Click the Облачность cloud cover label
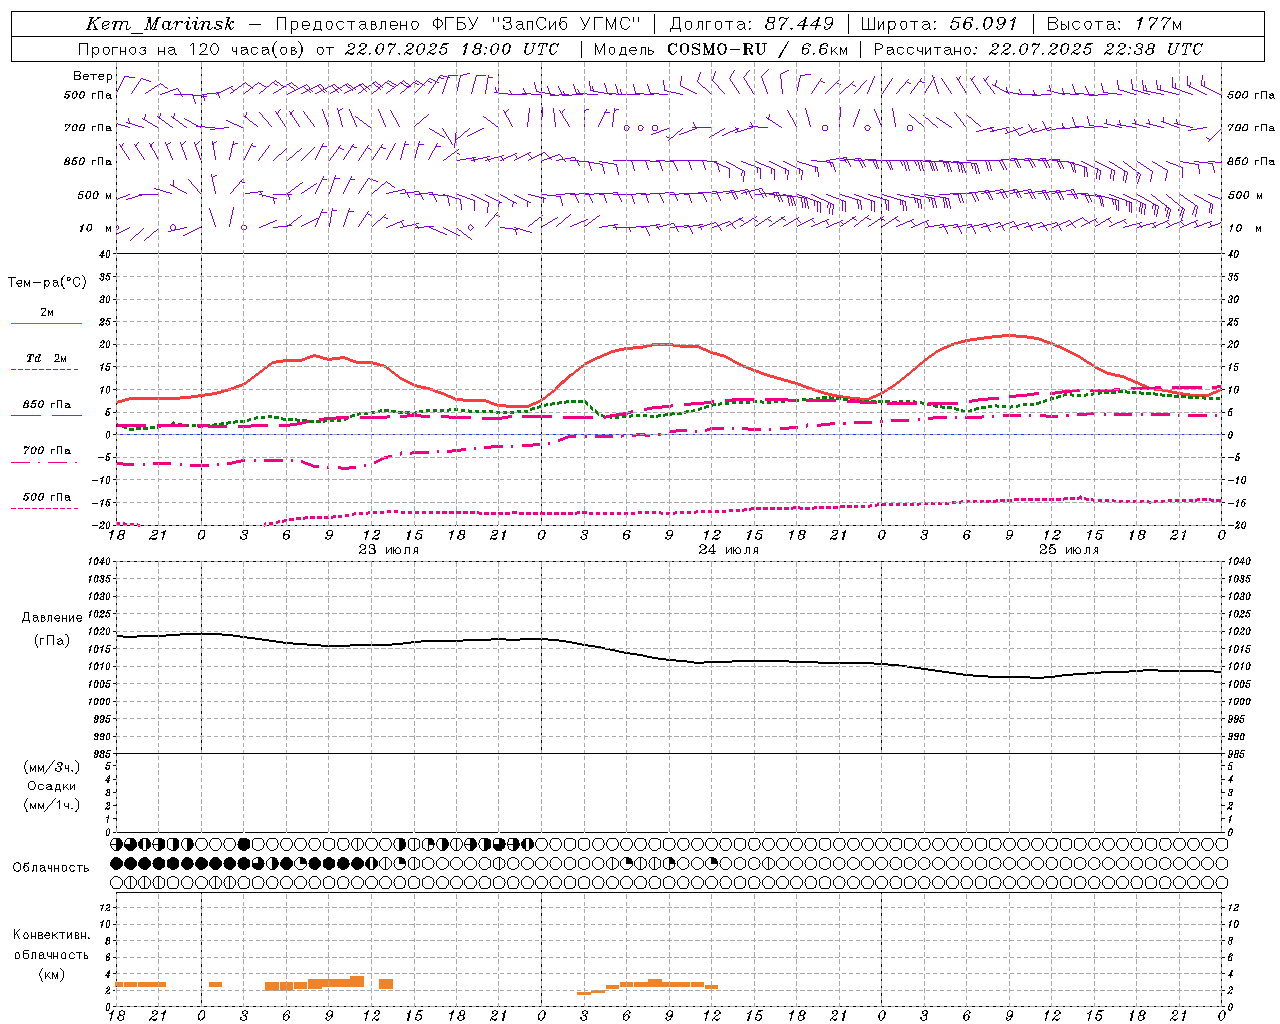The height and width of the screenshot is (1024, 1280). pos(51,868)
